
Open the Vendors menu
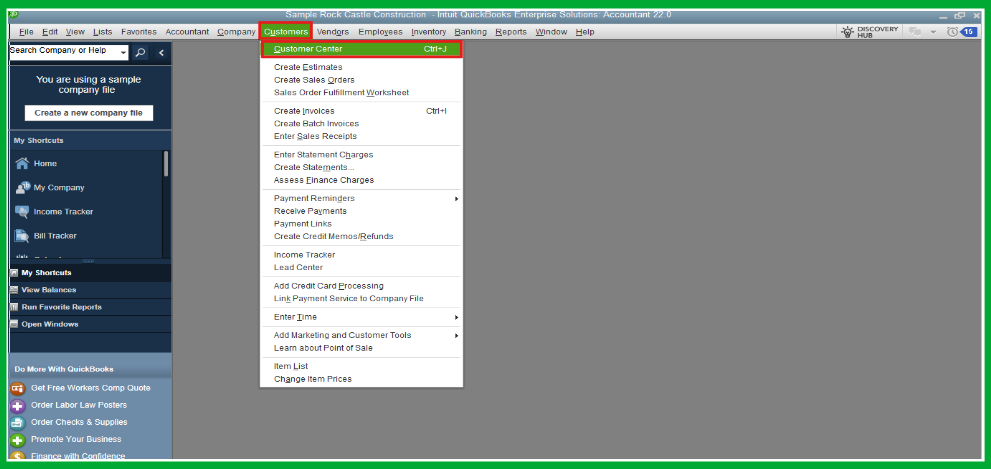click(333, 32)
